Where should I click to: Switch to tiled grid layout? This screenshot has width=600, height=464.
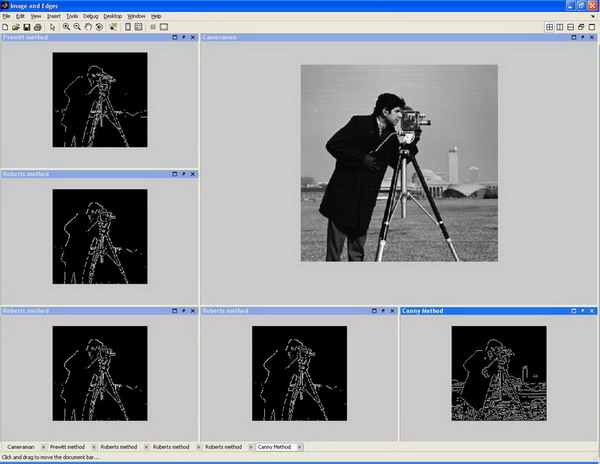(x=549, y=27)
